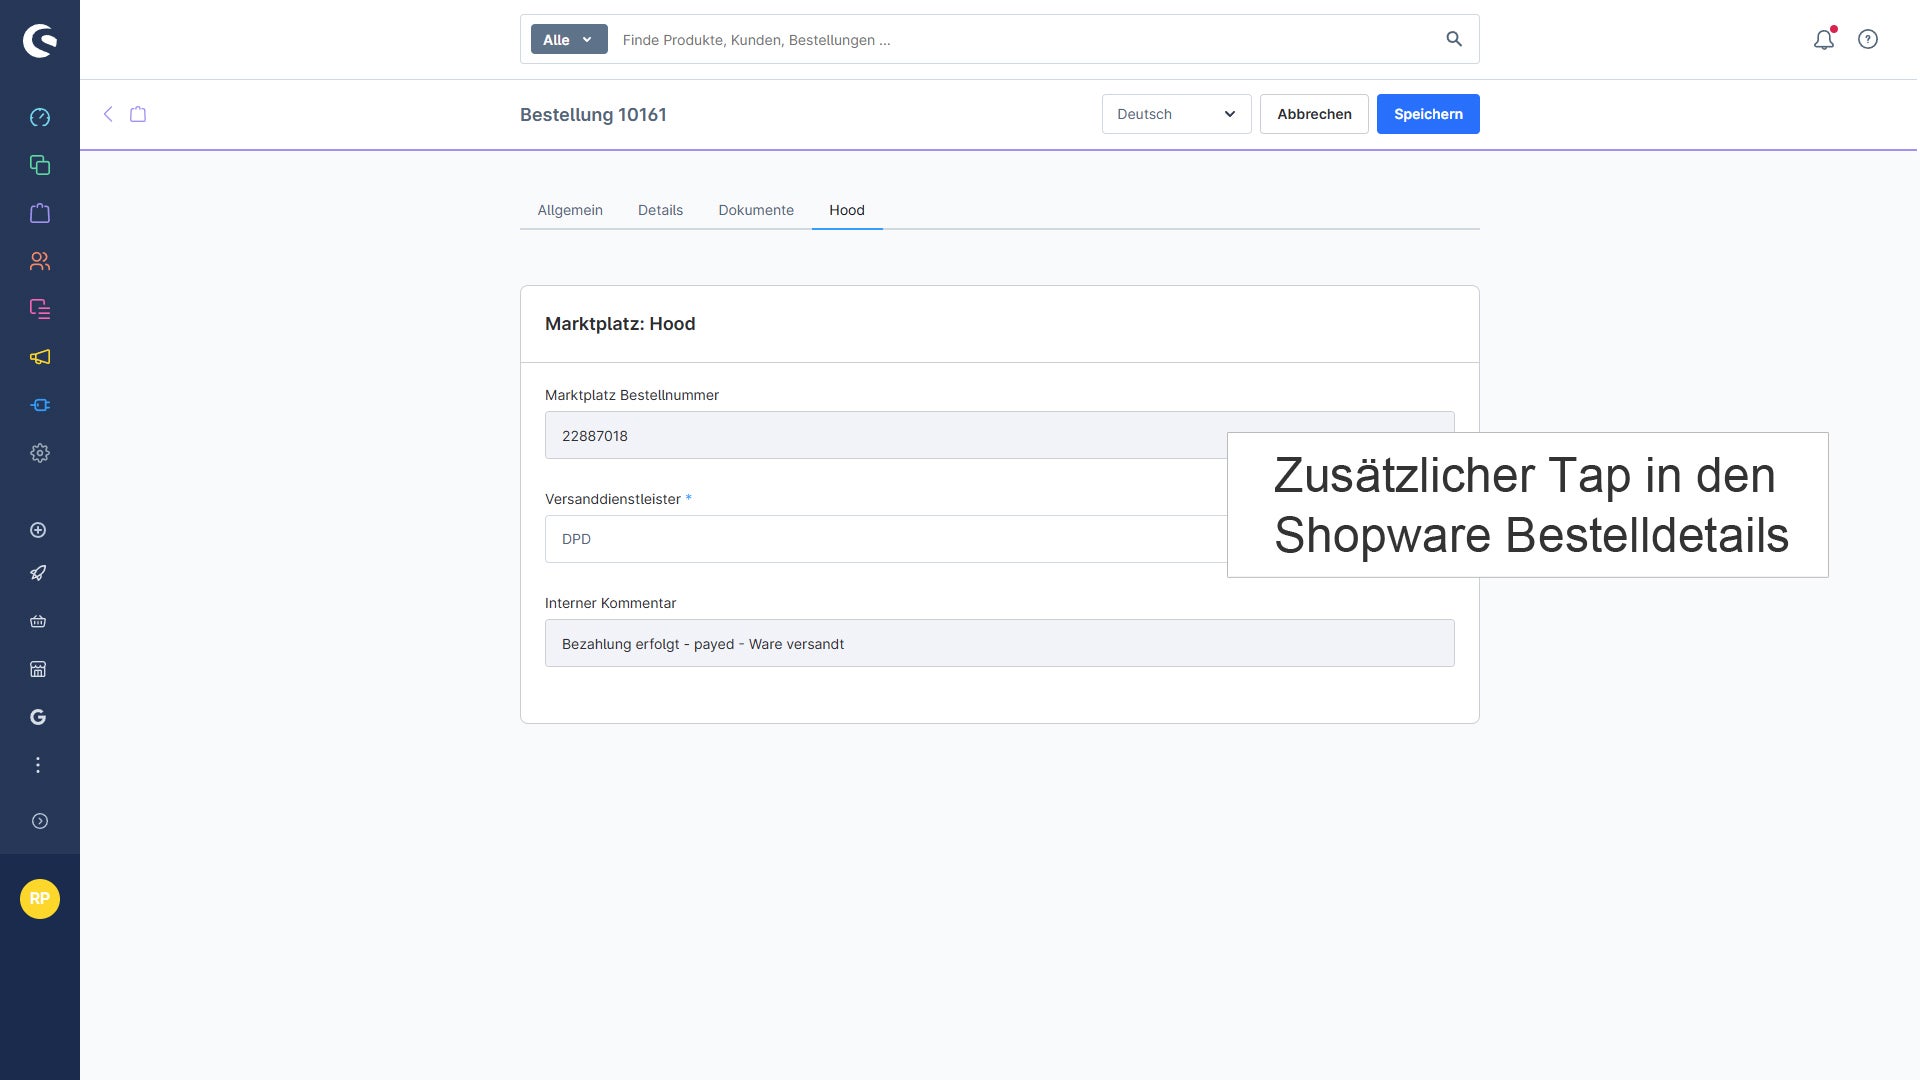Click the notification bell icon
Image resolution: width=1920 pixels, height=1080 pixels.
pos(1824,39)
